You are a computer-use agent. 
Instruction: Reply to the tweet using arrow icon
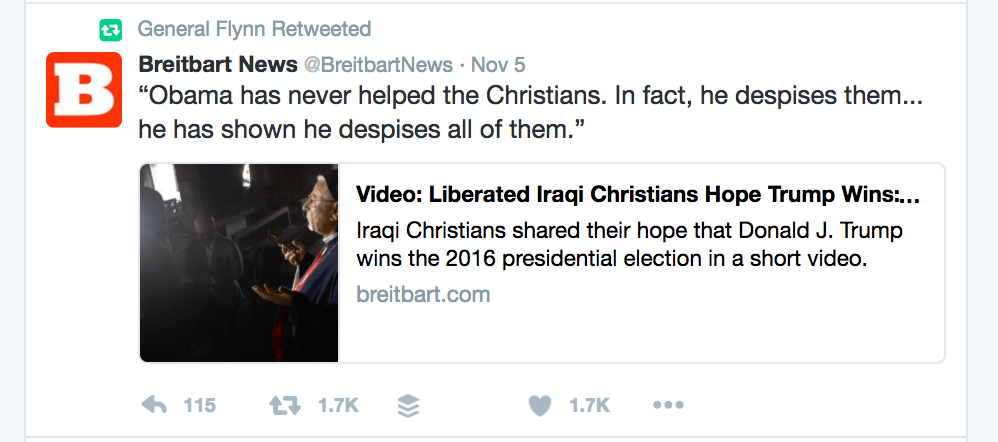pos(154,405)
